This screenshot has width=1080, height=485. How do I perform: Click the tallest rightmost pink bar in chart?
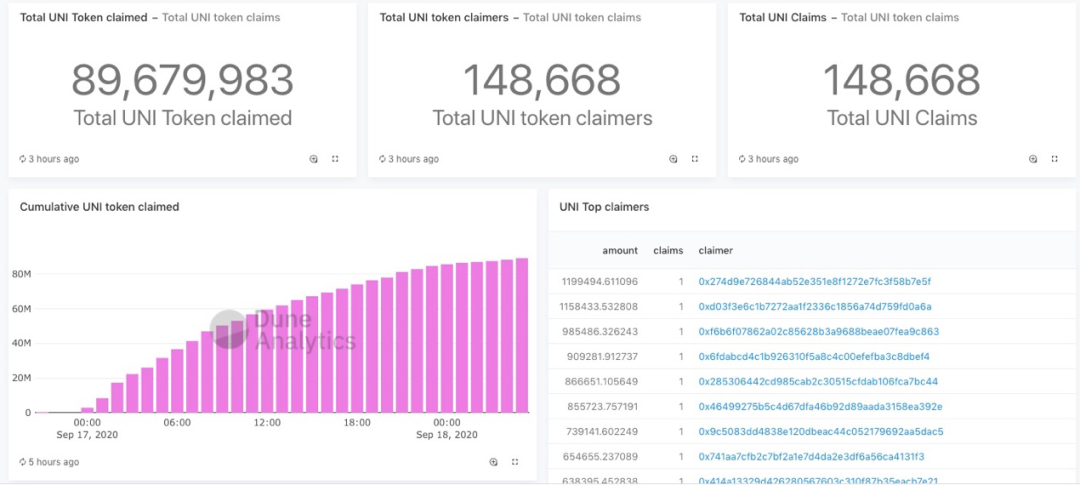(521, 335)
